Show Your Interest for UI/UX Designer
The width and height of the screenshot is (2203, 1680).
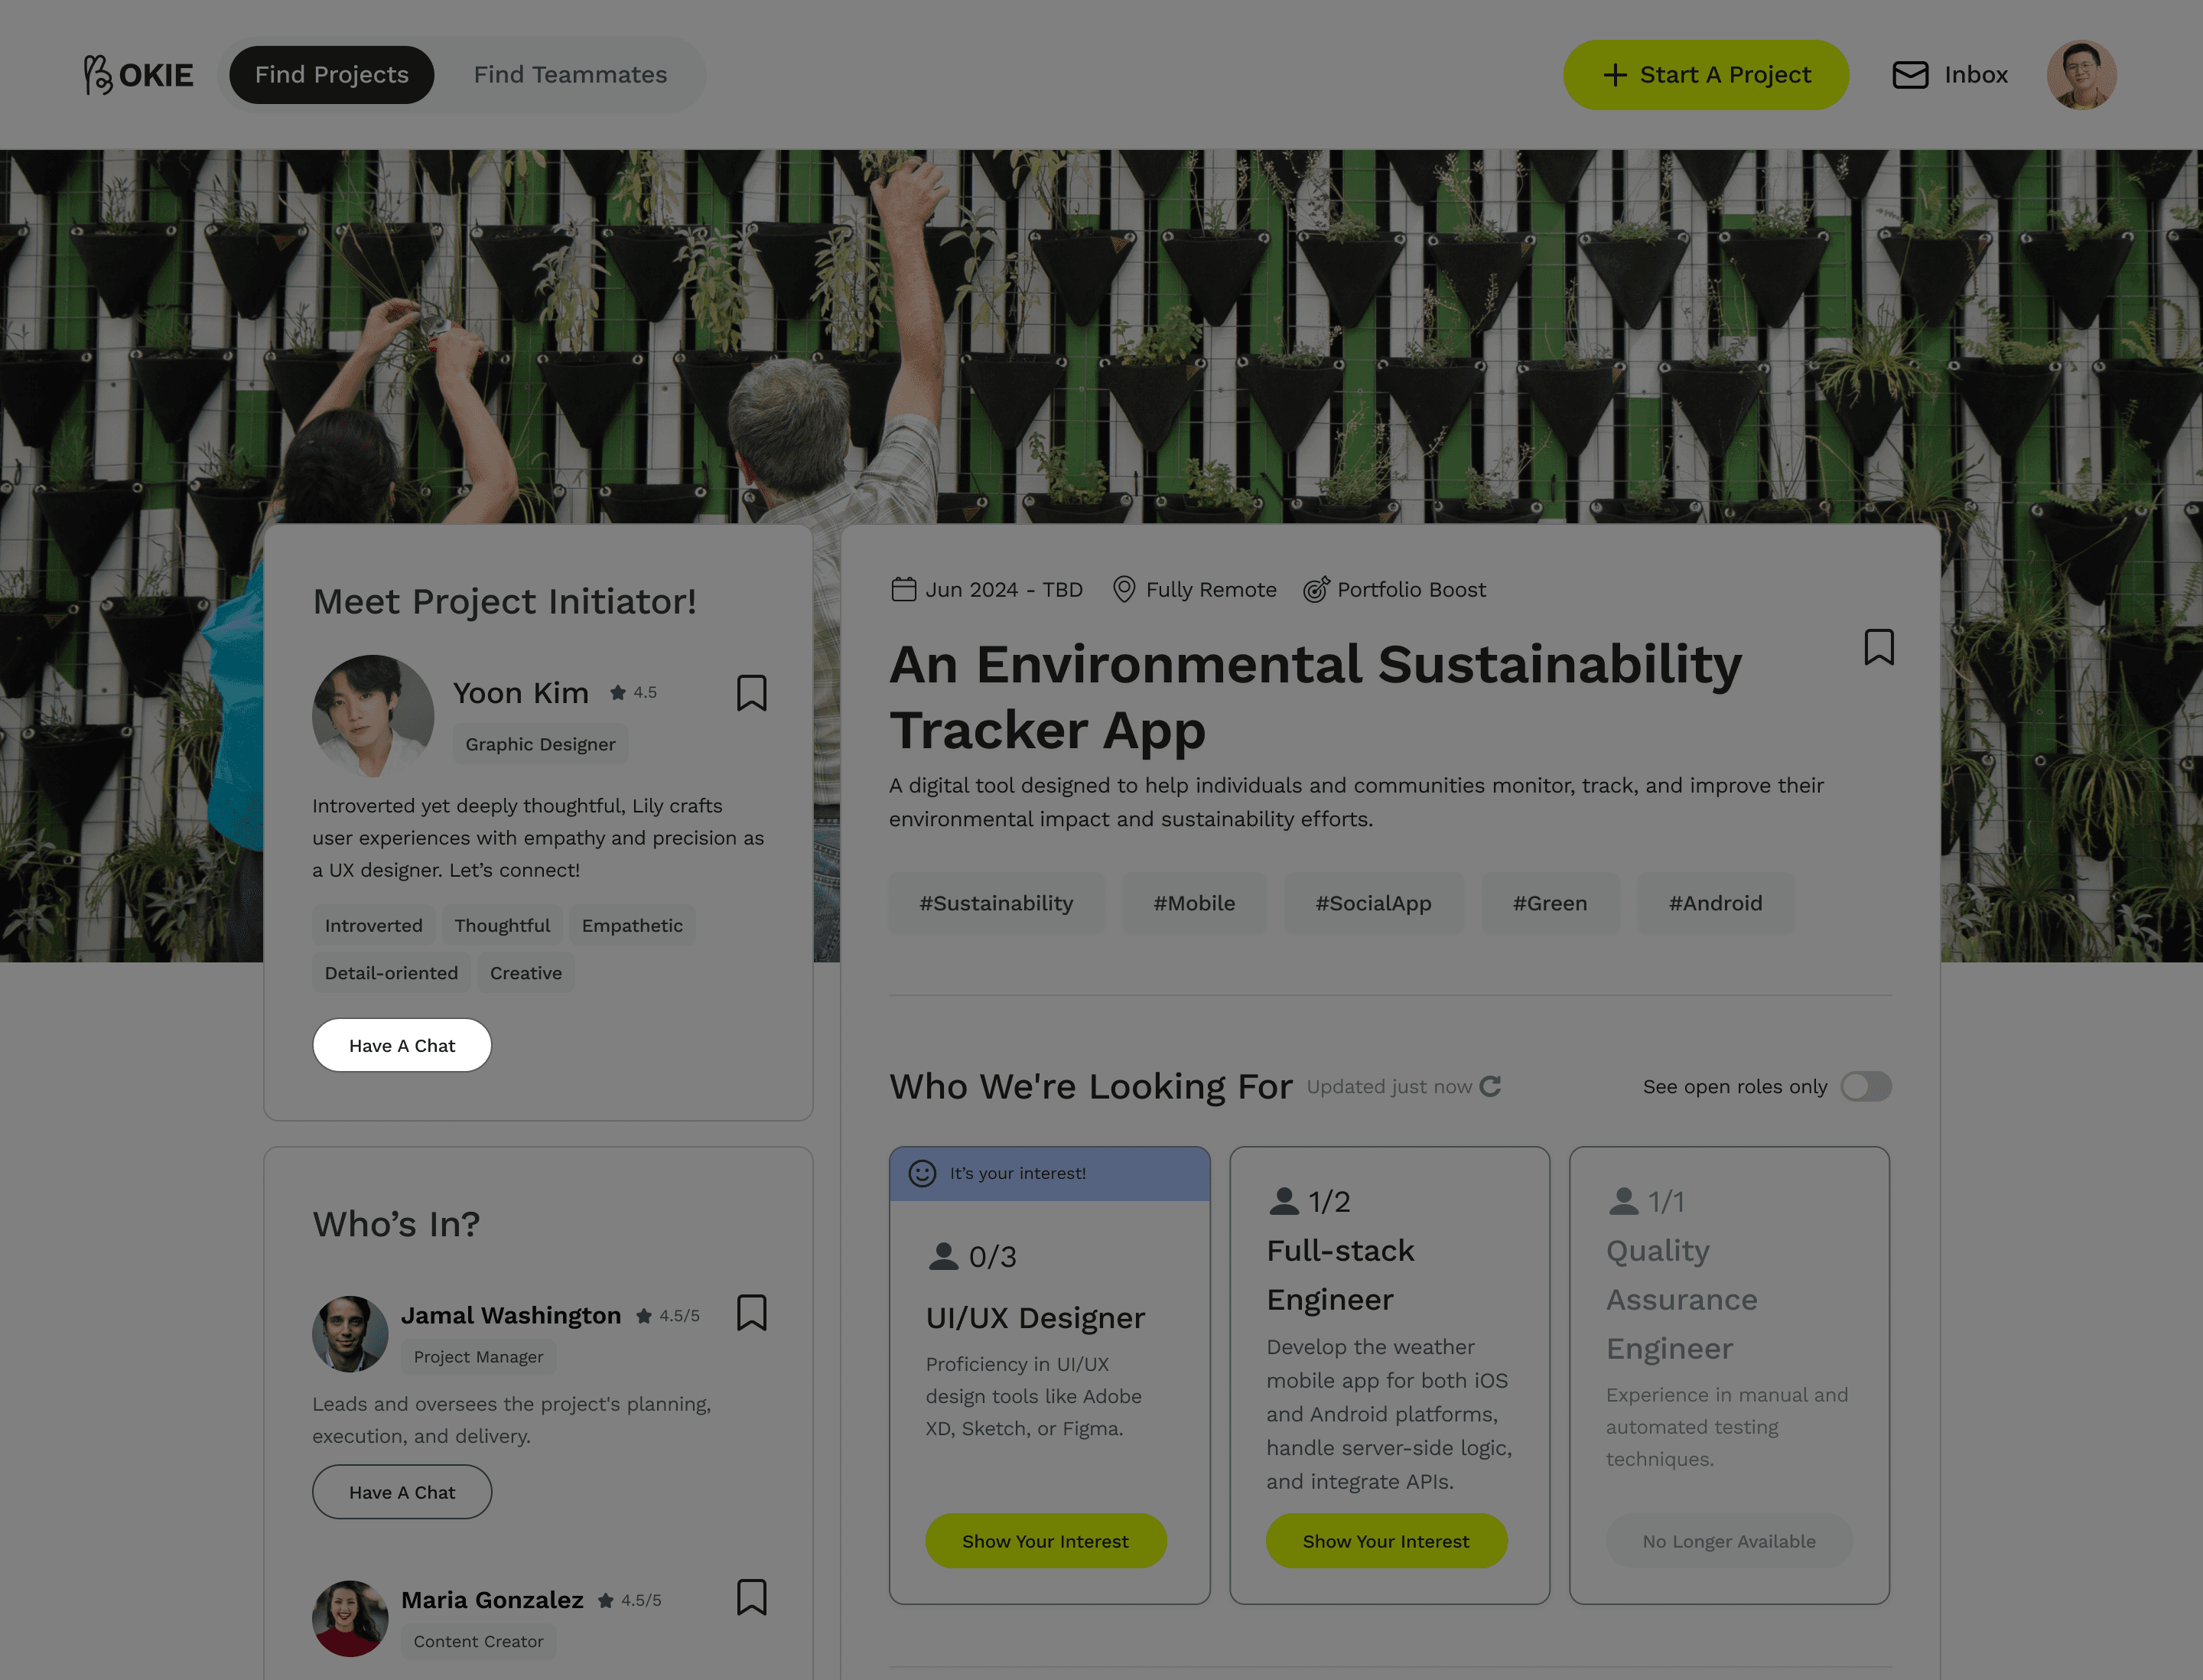coord(1045,1541)
